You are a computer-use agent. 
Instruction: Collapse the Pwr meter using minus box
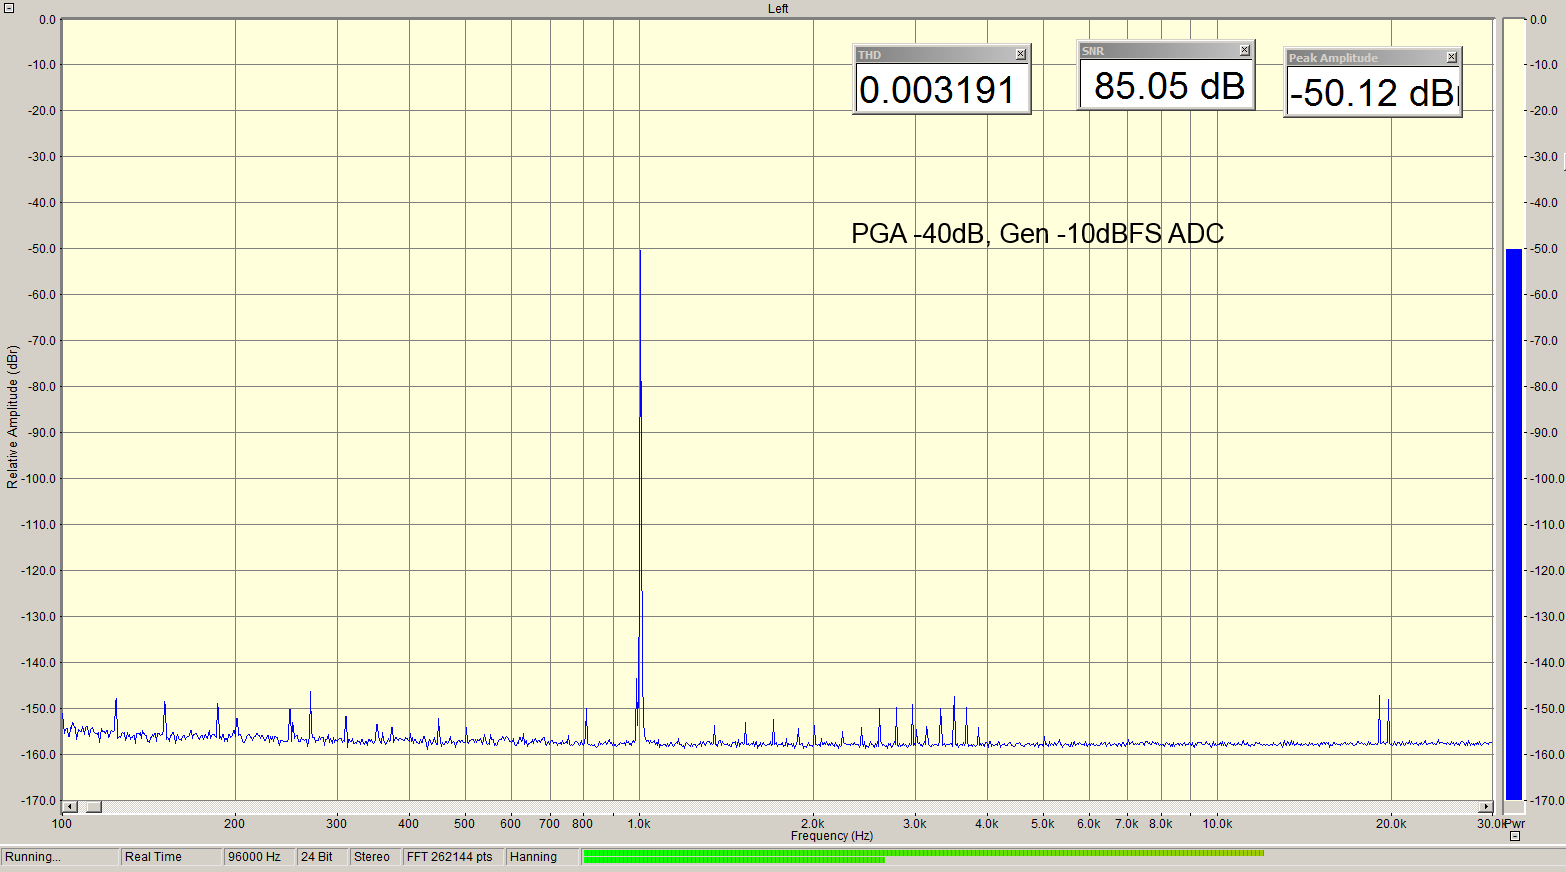(x=1515, y=836)
